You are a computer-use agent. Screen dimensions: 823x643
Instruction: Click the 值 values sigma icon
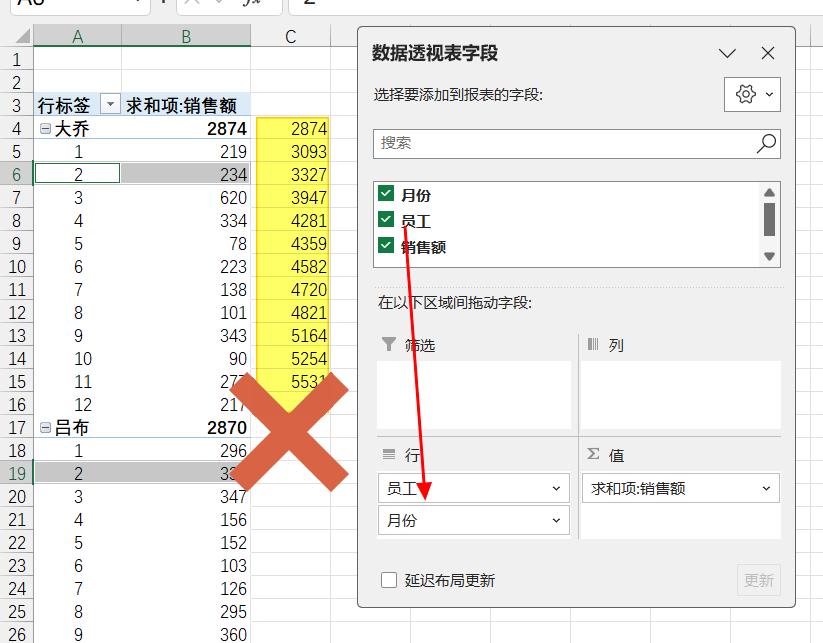tap(593, 453)
